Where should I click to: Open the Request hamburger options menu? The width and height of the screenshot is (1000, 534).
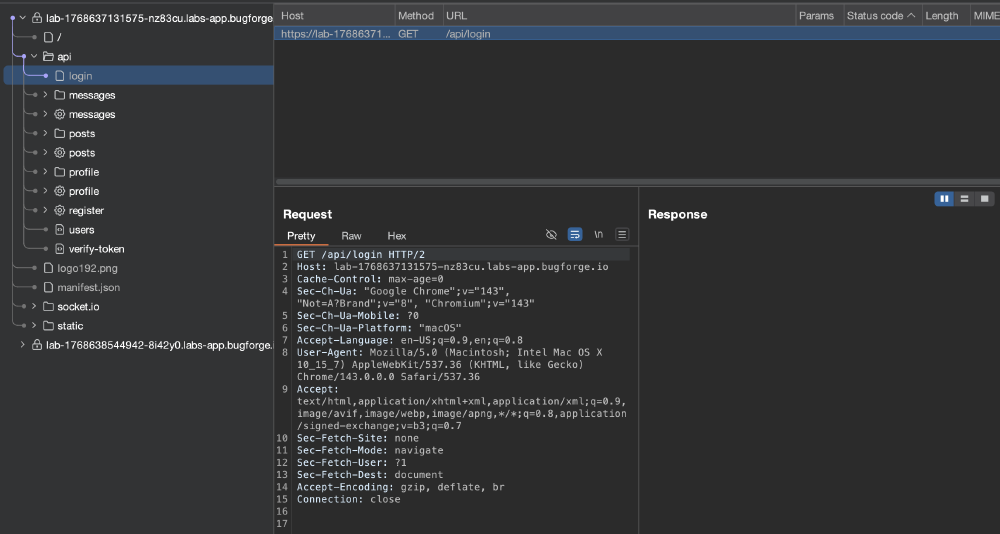tap(622, 235)
